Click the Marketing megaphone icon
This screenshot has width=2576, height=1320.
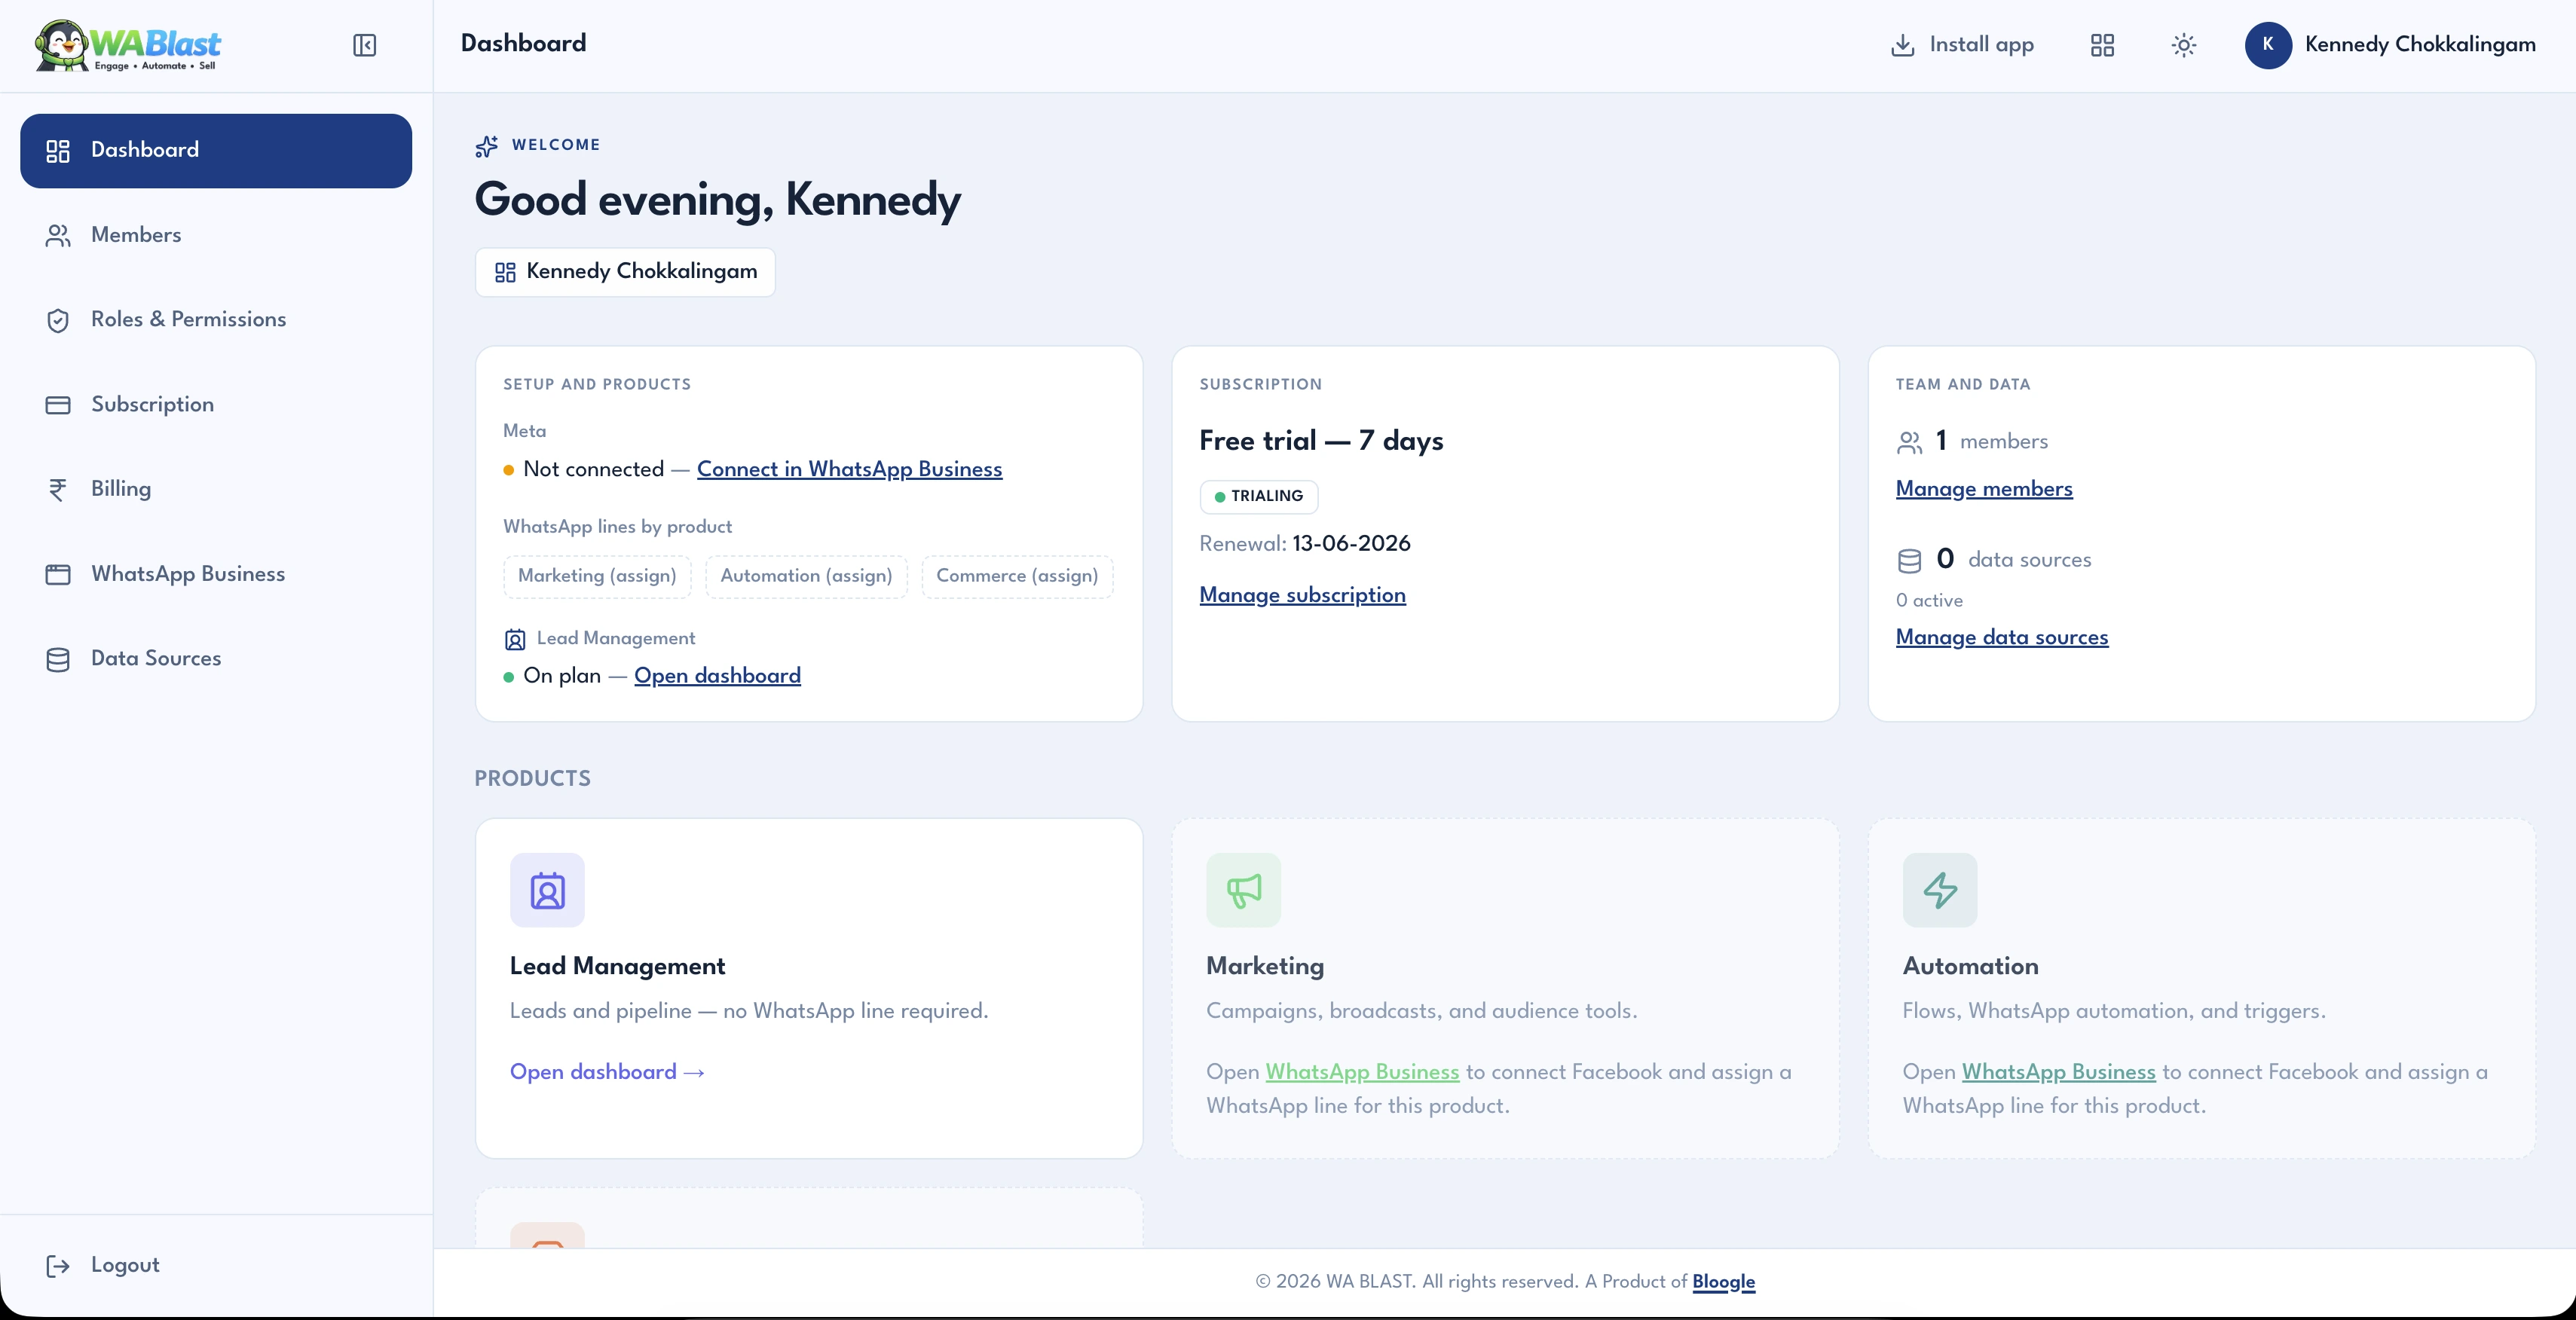pos(1243,890)
